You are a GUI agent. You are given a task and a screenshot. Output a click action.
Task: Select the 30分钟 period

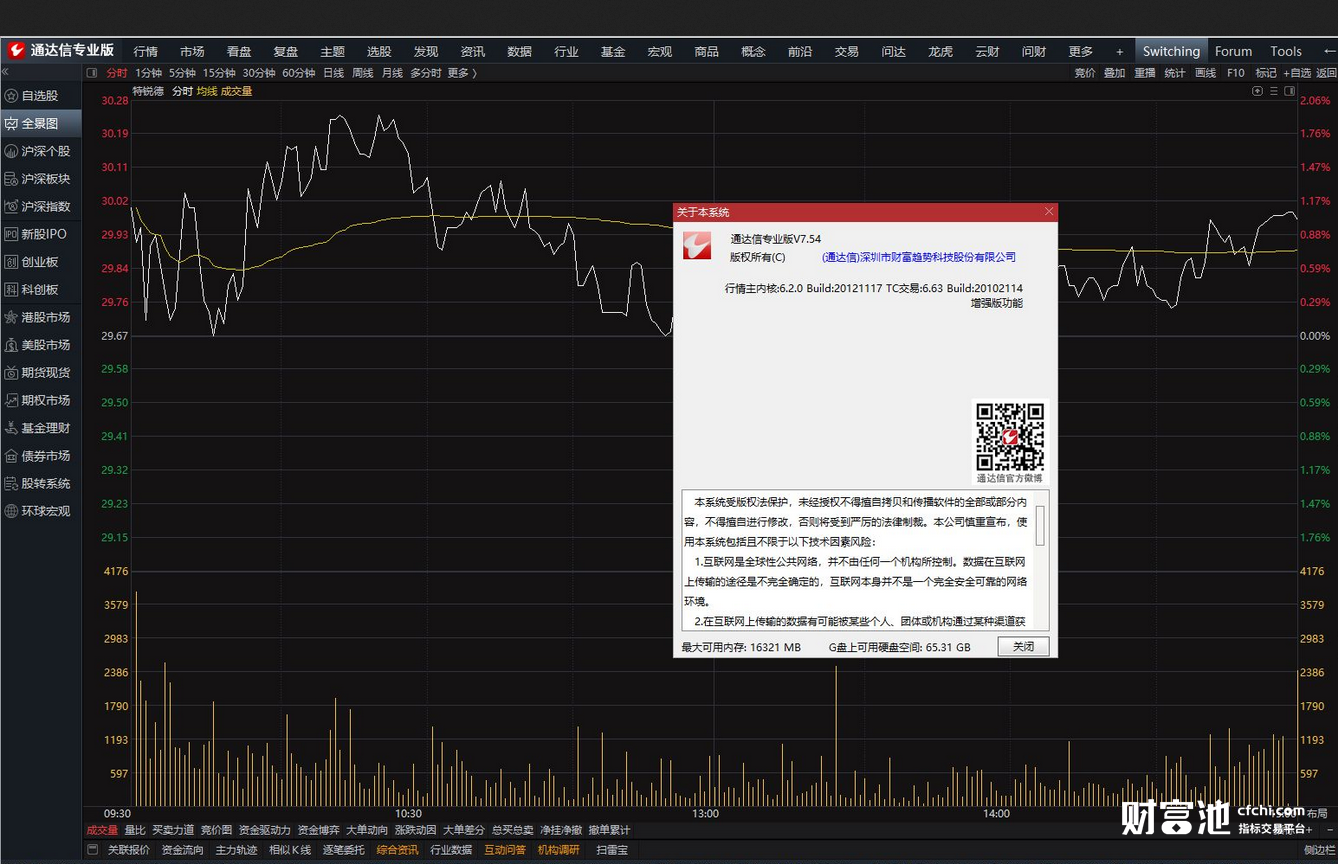pos(259,73)
